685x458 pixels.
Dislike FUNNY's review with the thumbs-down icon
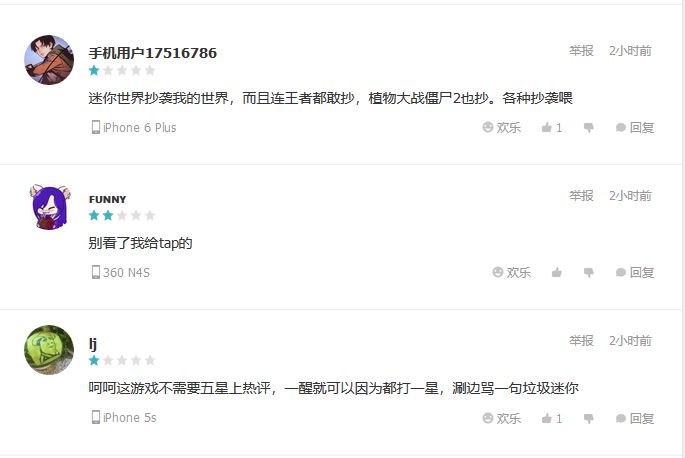coord(588,273)
